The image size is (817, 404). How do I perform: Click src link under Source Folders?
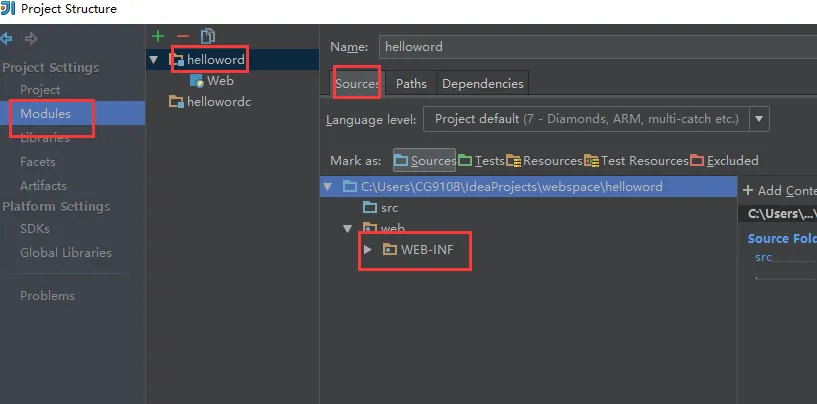click(x=763, y=258)
